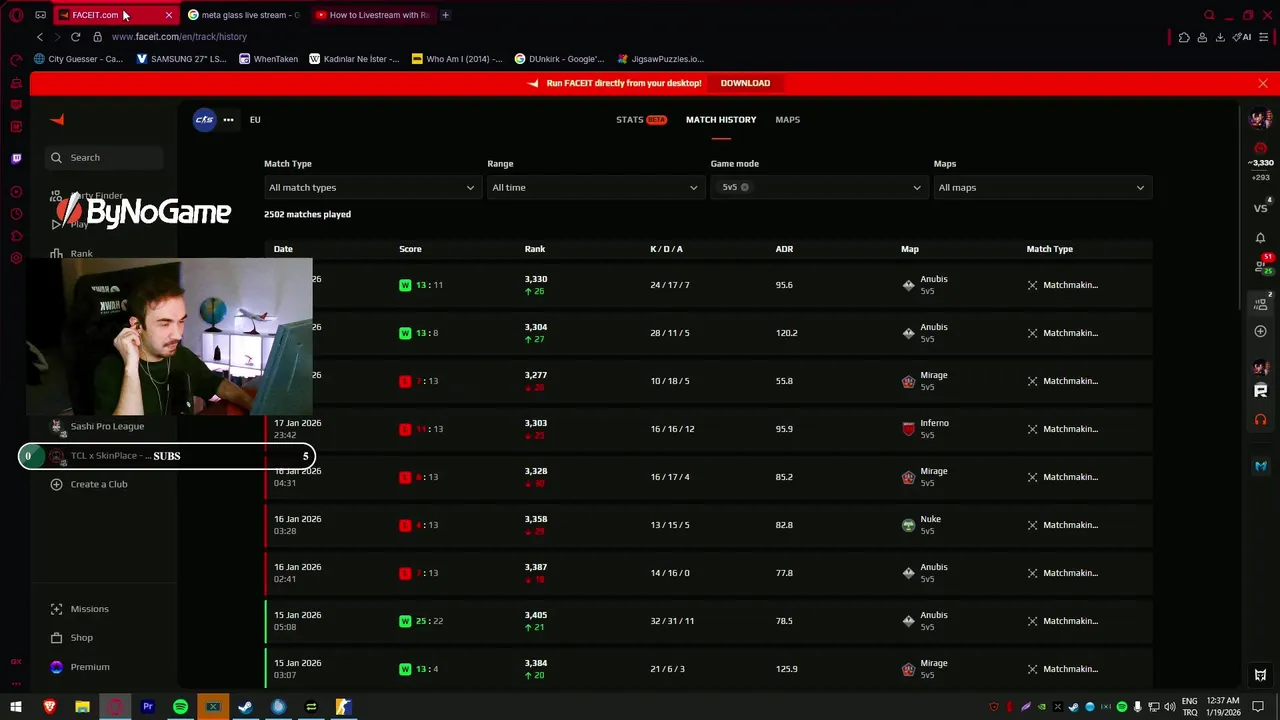Click the plus circle in right sidebar

pyautogui.click(x=1260, y=331)
